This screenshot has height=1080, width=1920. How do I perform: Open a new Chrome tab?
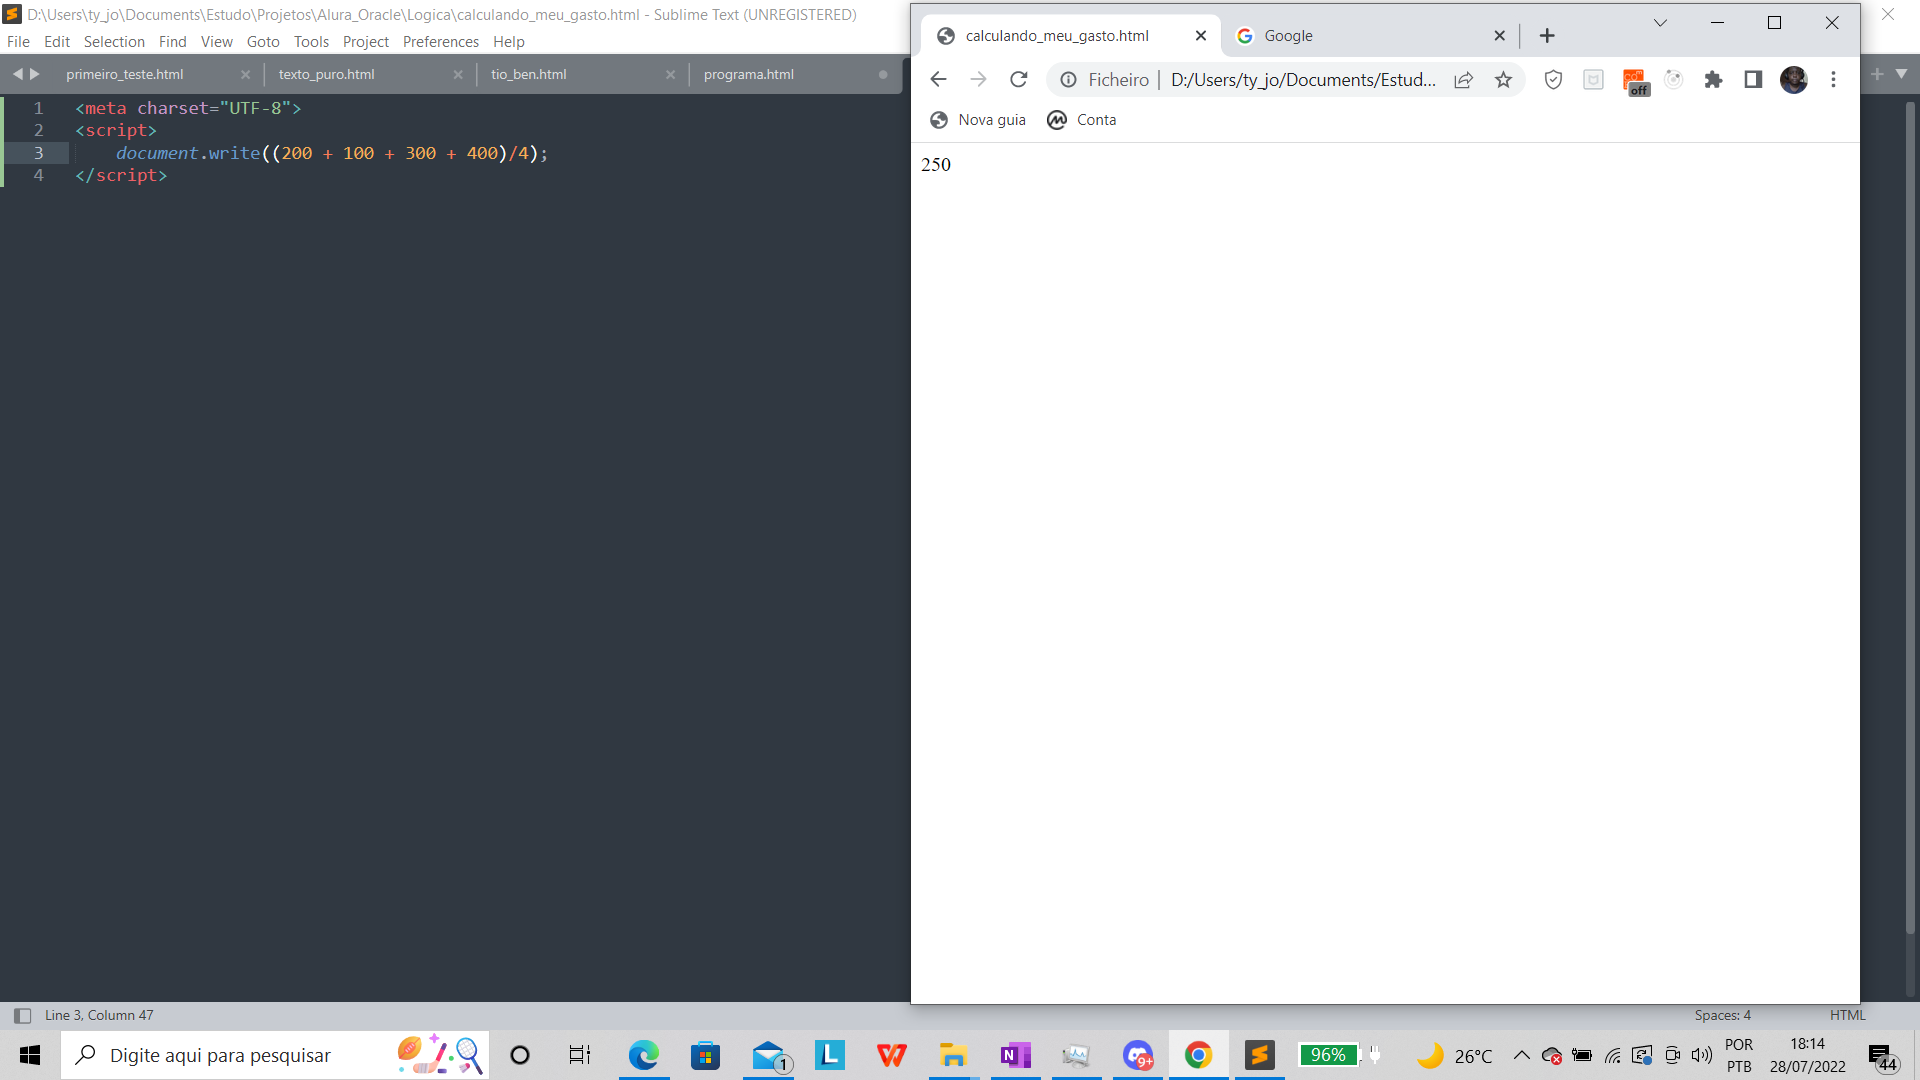[1547, 36]
